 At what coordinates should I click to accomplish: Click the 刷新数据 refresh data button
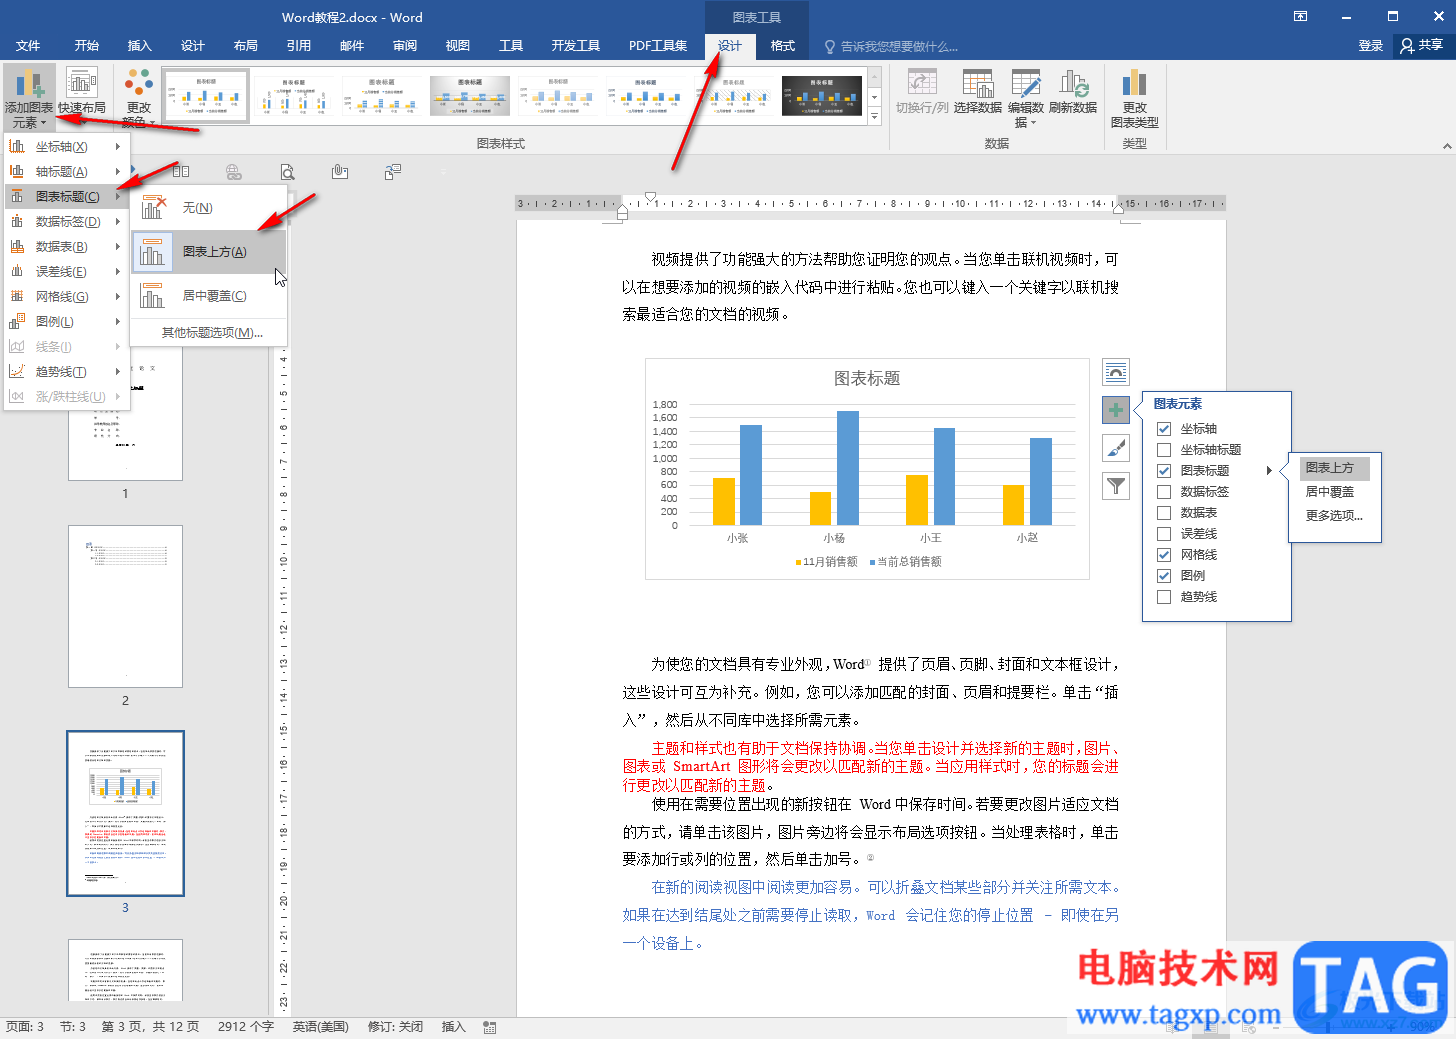[1073, 90]
